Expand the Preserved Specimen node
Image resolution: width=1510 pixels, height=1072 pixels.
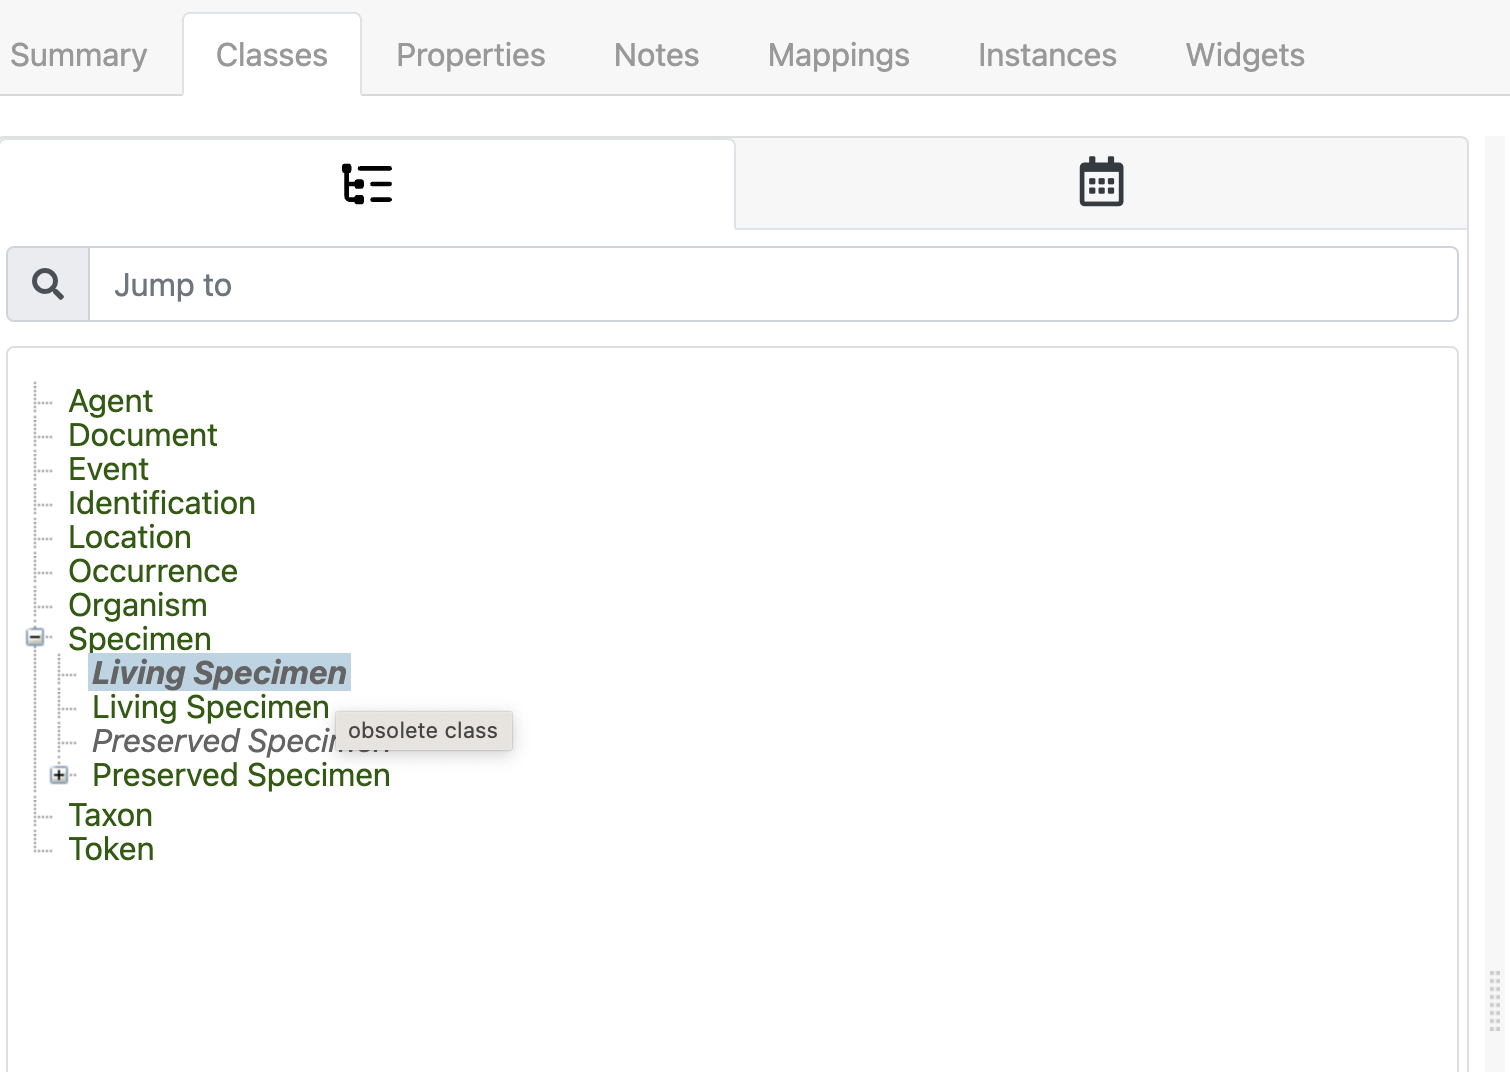59,774
